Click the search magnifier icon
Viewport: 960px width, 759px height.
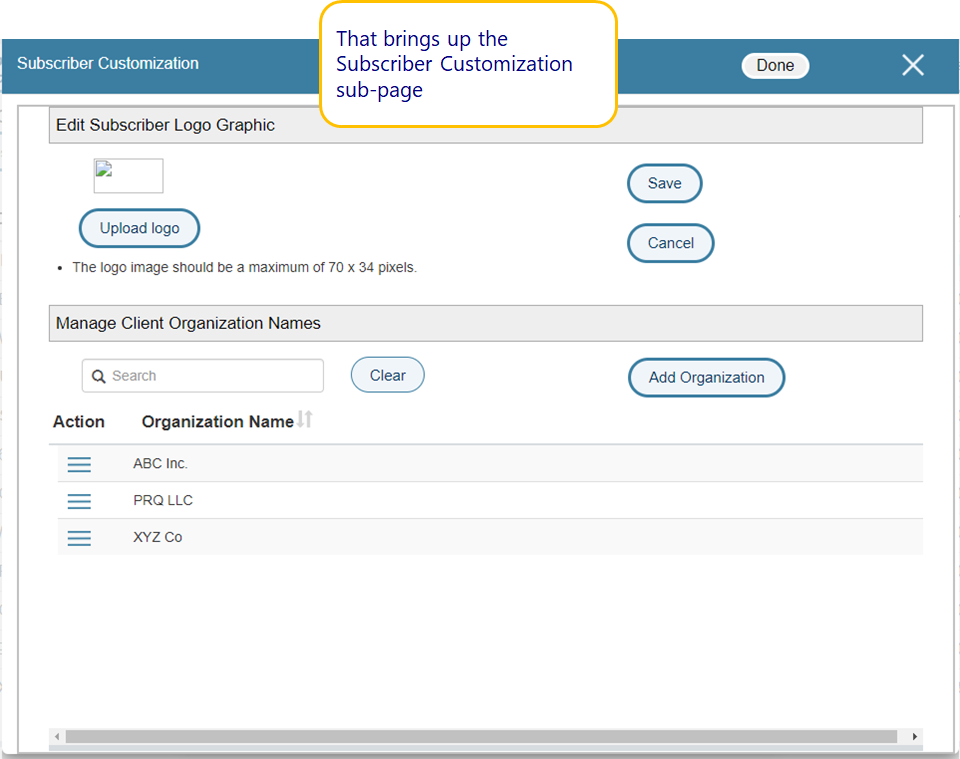pyautogui.click(x=99, y=377)
